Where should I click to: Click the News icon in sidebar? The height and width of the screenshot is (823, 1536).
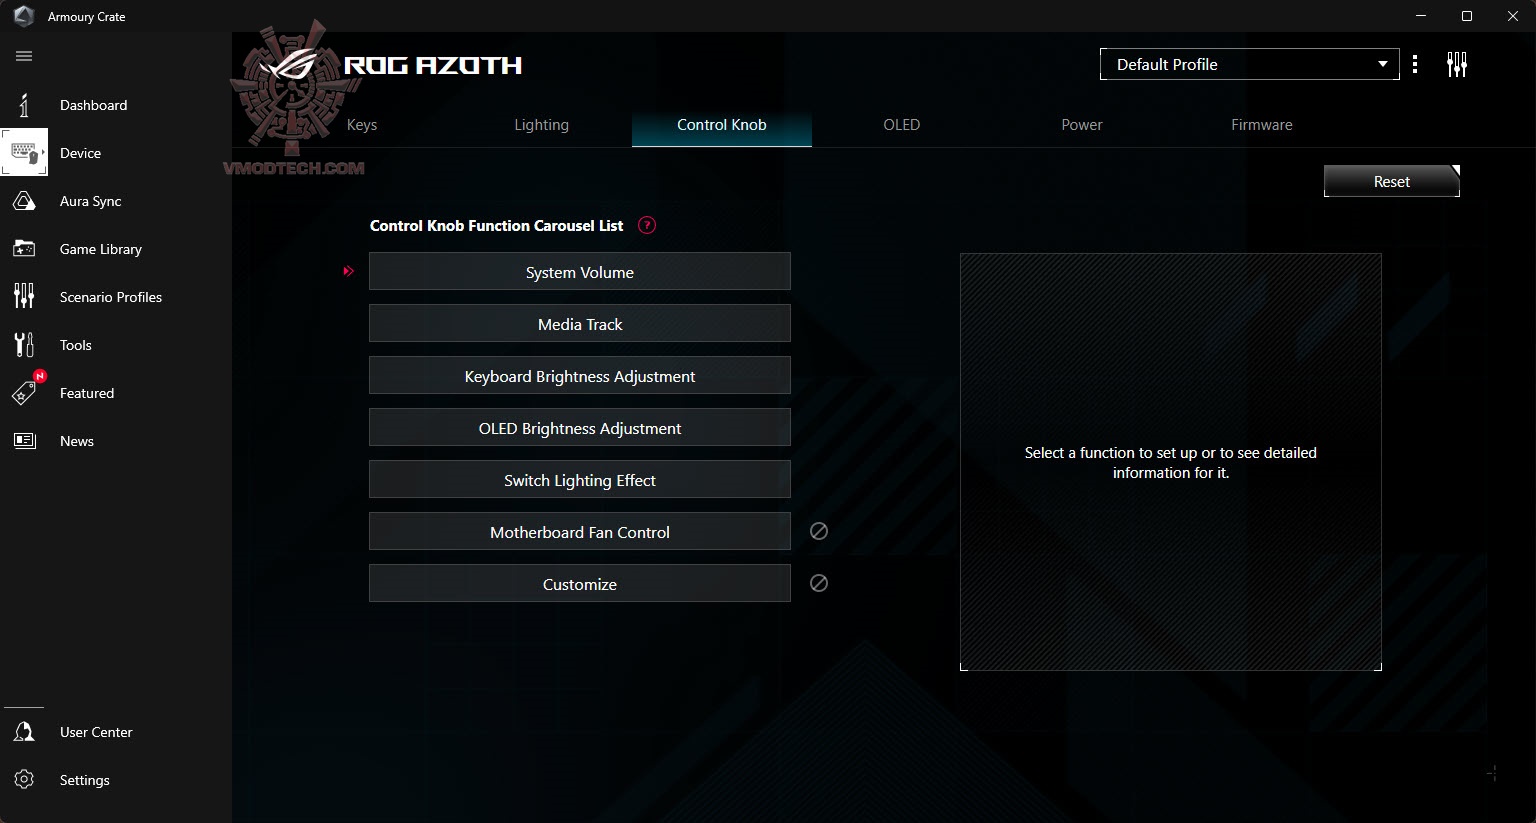click(24, 441)
